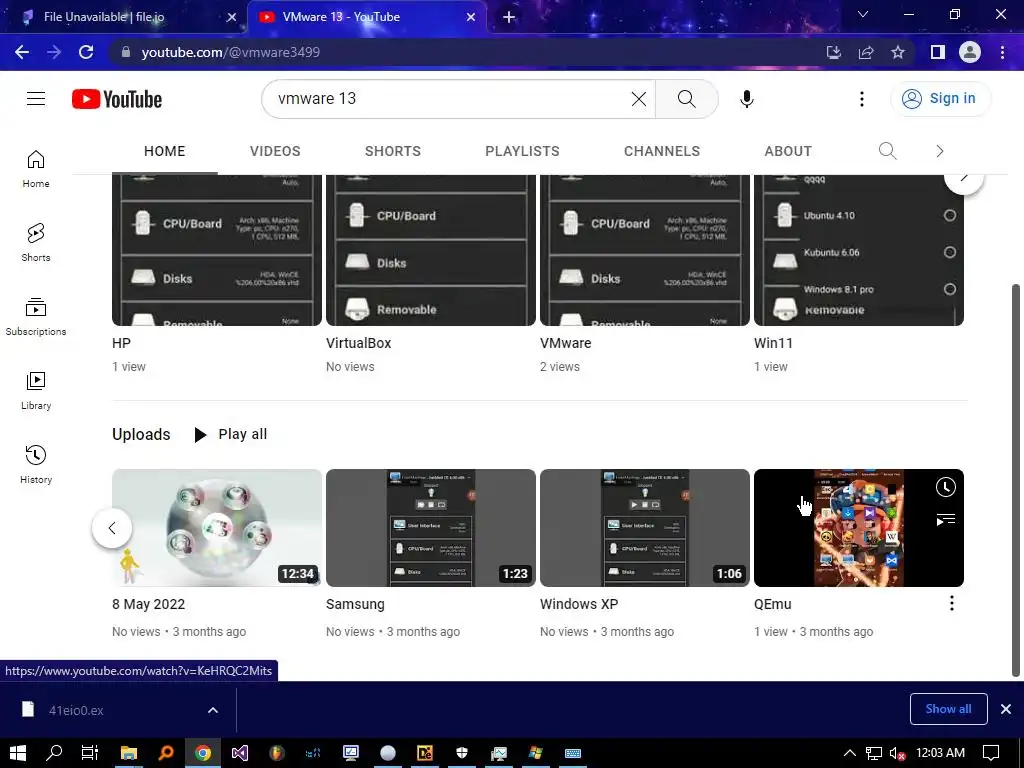Open Subscriptions in the sidebar
Viewport: 1024px width, 768px height.
[36, 316]
